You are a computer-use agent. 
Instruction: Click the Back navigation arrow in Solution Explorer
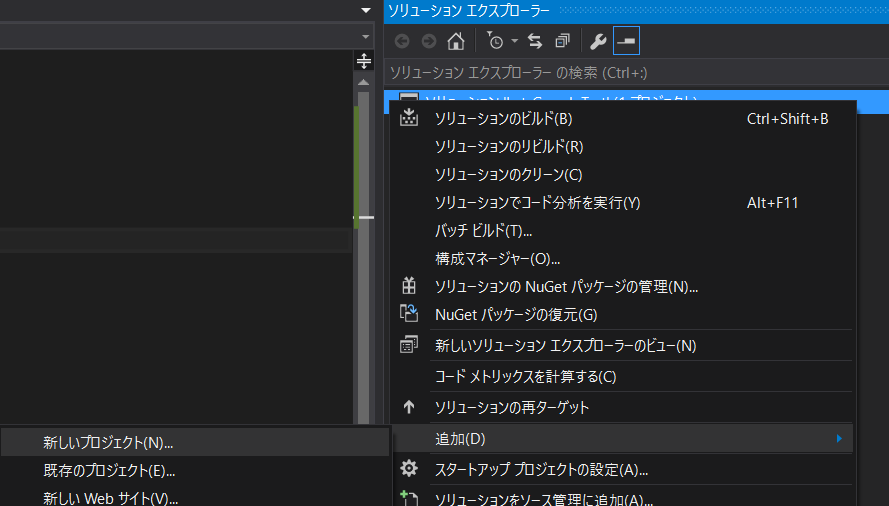pyautogui.click(x=402, y=41)
